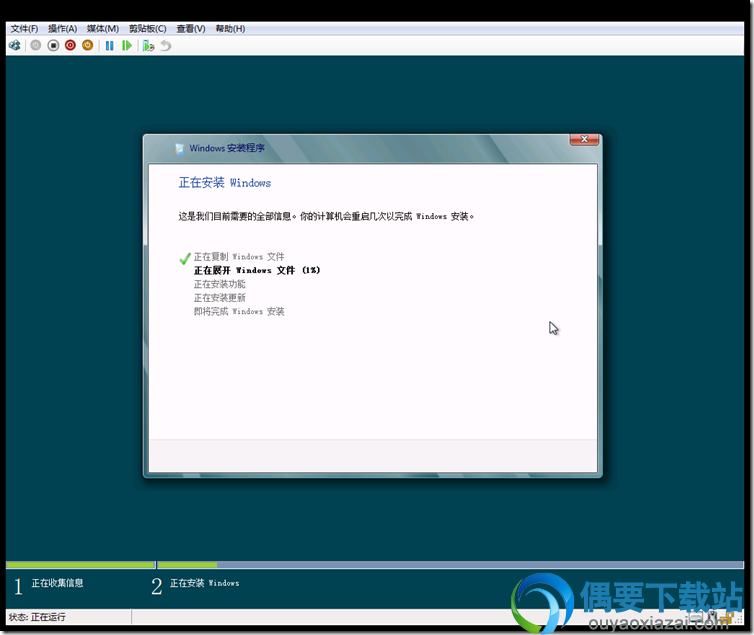This screenshot has height=635, width=754.
Task: Pause the virtual machine
Action: click(110, 46)
